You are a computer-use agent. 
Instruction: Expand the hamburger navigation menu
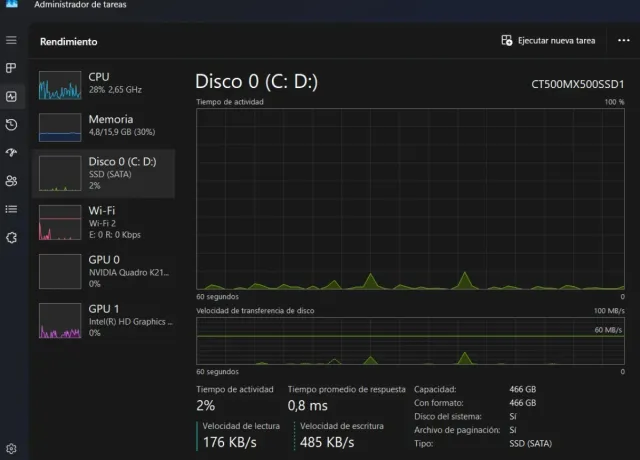(12, 40)
